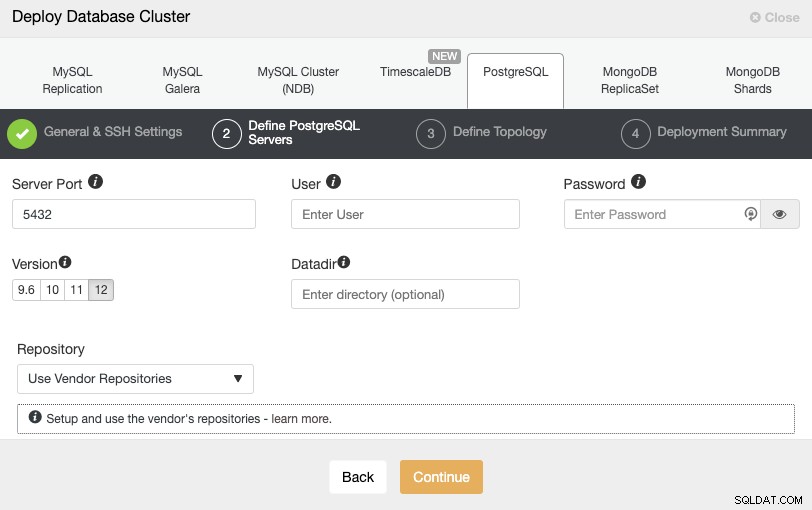
Task: Click the Datadir directory input field
Action: [405, 294]
